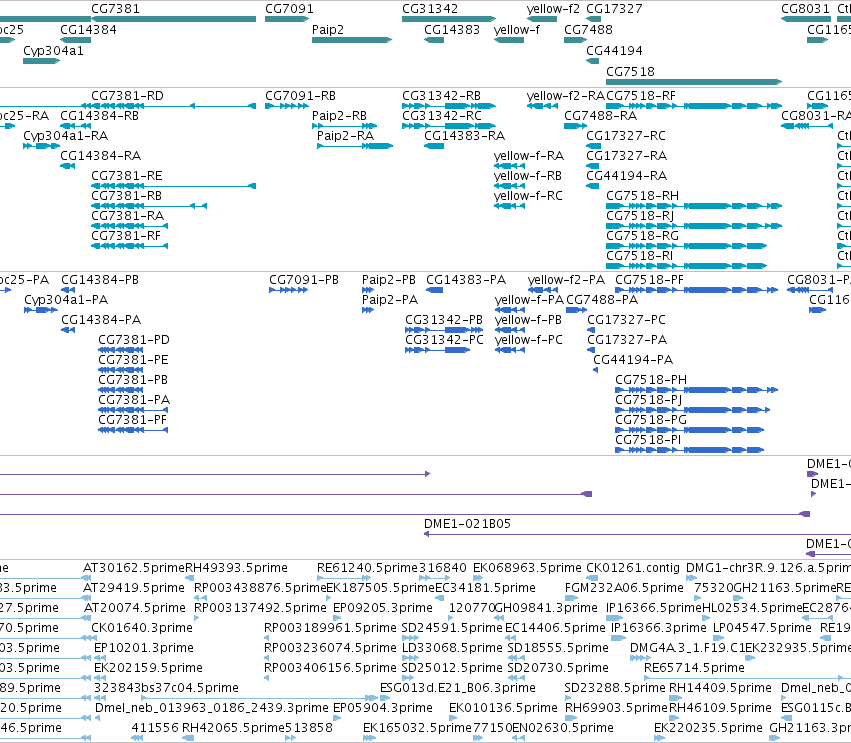The height and width of the screenshot is (743, 851).
Task: Open the EK068963.5prime EST label
Action: pyautogui.click(x=527, y=568)
